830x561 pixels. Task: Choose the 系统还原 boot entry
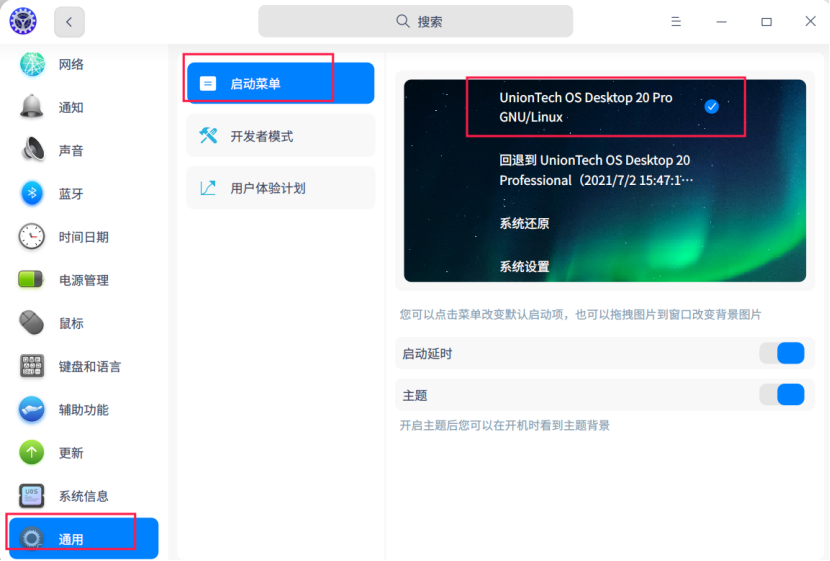click(524, 223)
